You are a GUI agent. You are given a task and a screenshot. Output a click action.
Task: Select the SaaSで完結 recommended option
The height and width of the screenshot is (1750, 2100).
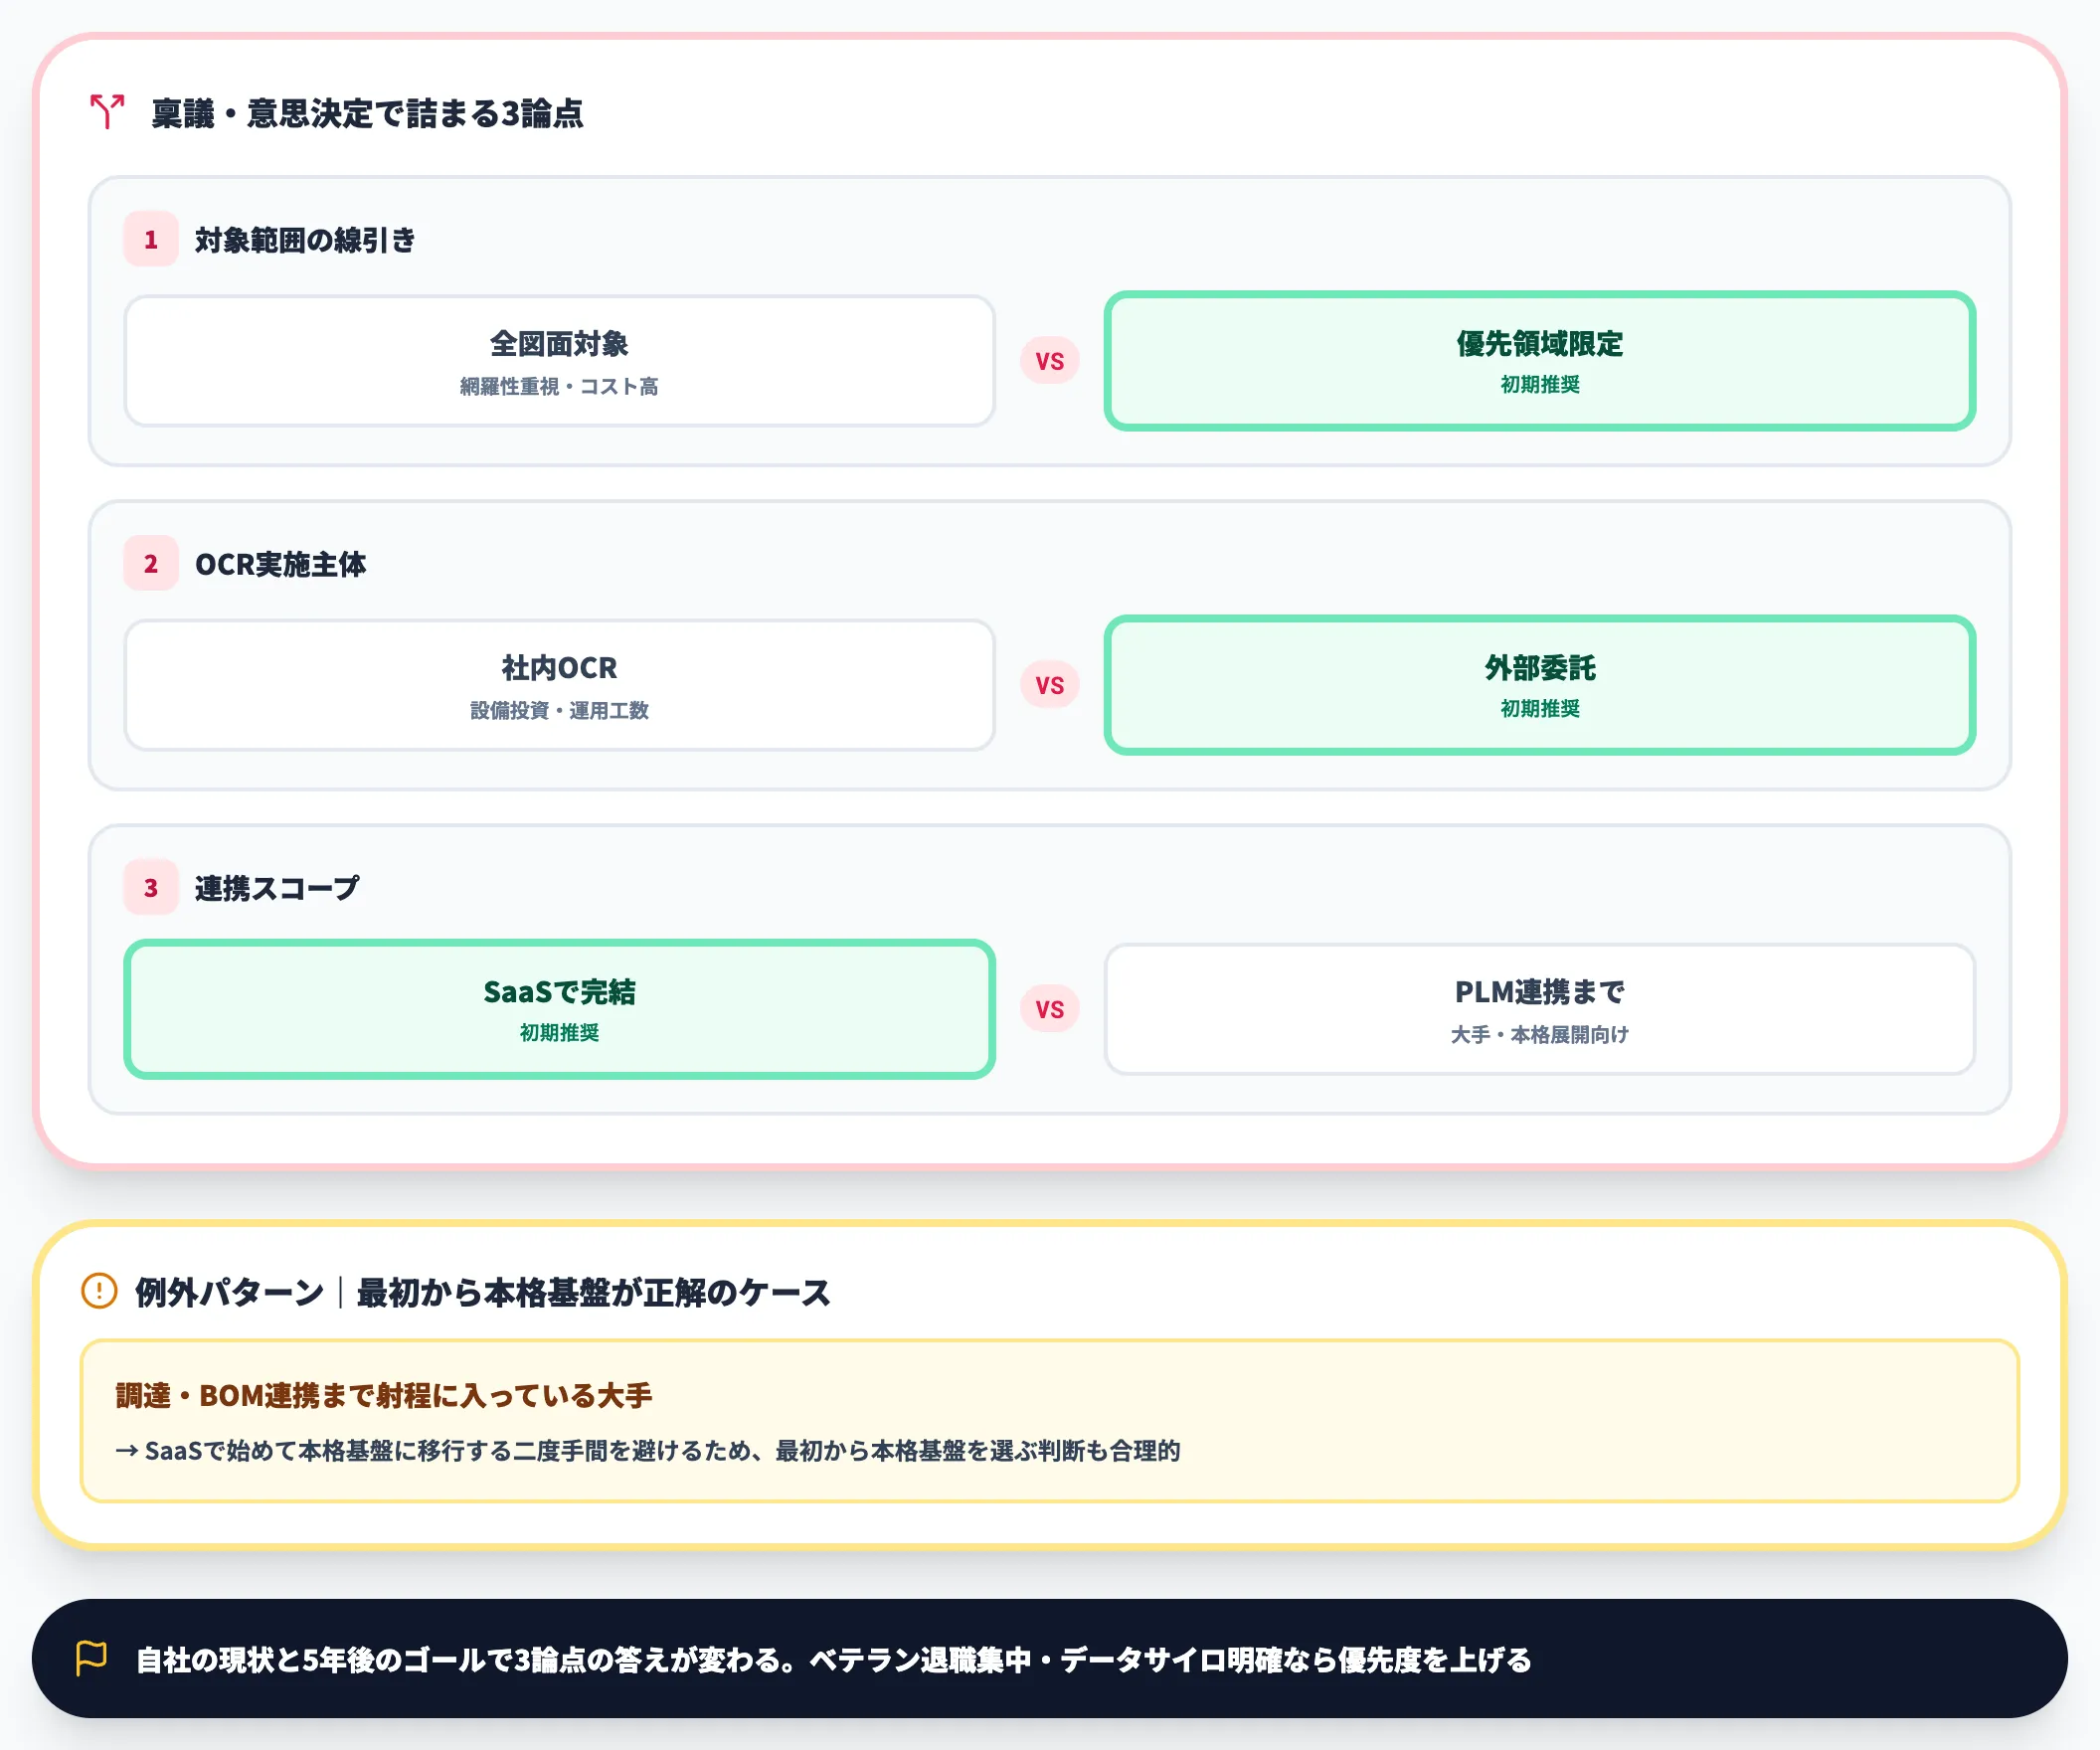[x=559, y=1009]
